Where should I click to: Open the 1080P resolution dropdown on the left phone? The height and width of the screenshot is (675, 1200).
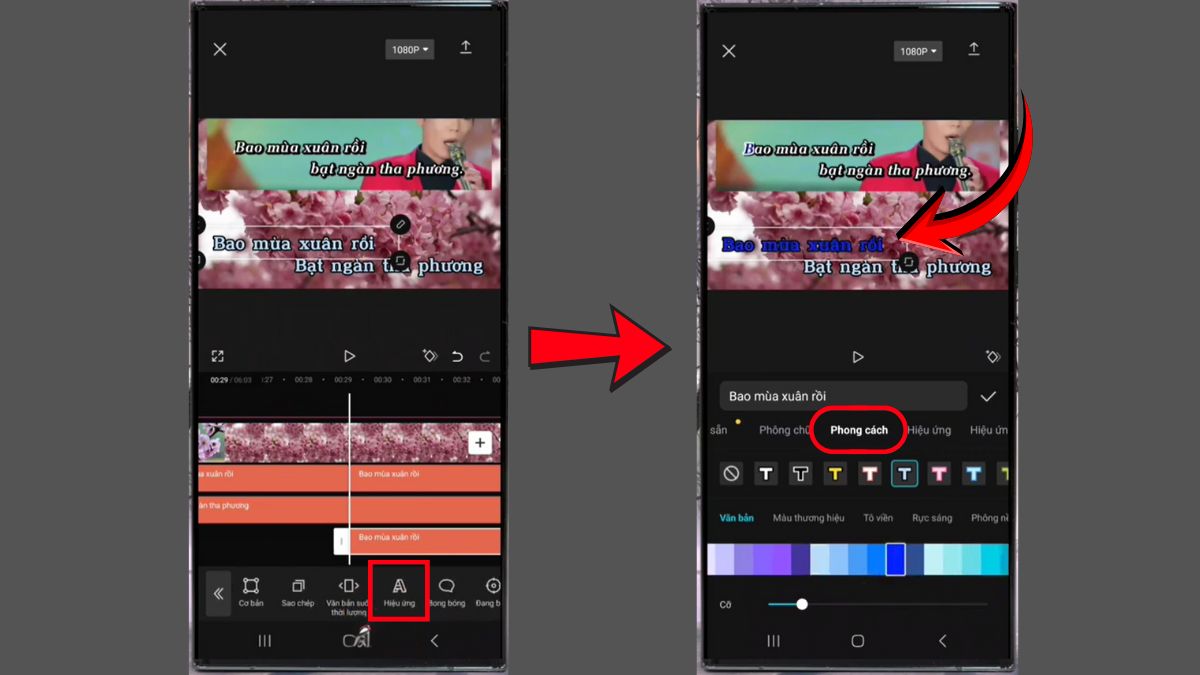tap(410, 50)
